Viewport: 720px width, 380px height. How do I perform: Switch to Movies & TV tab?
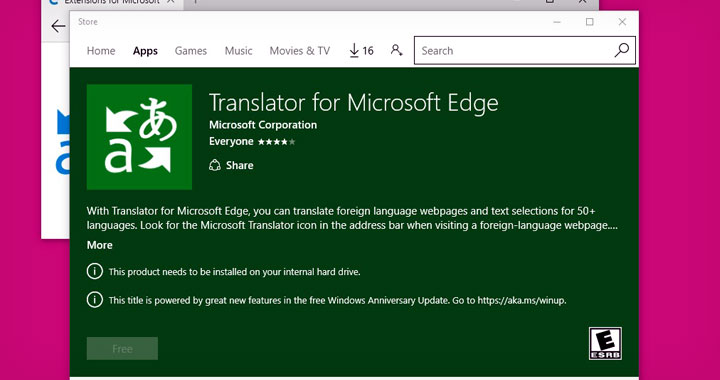[299, 51]
